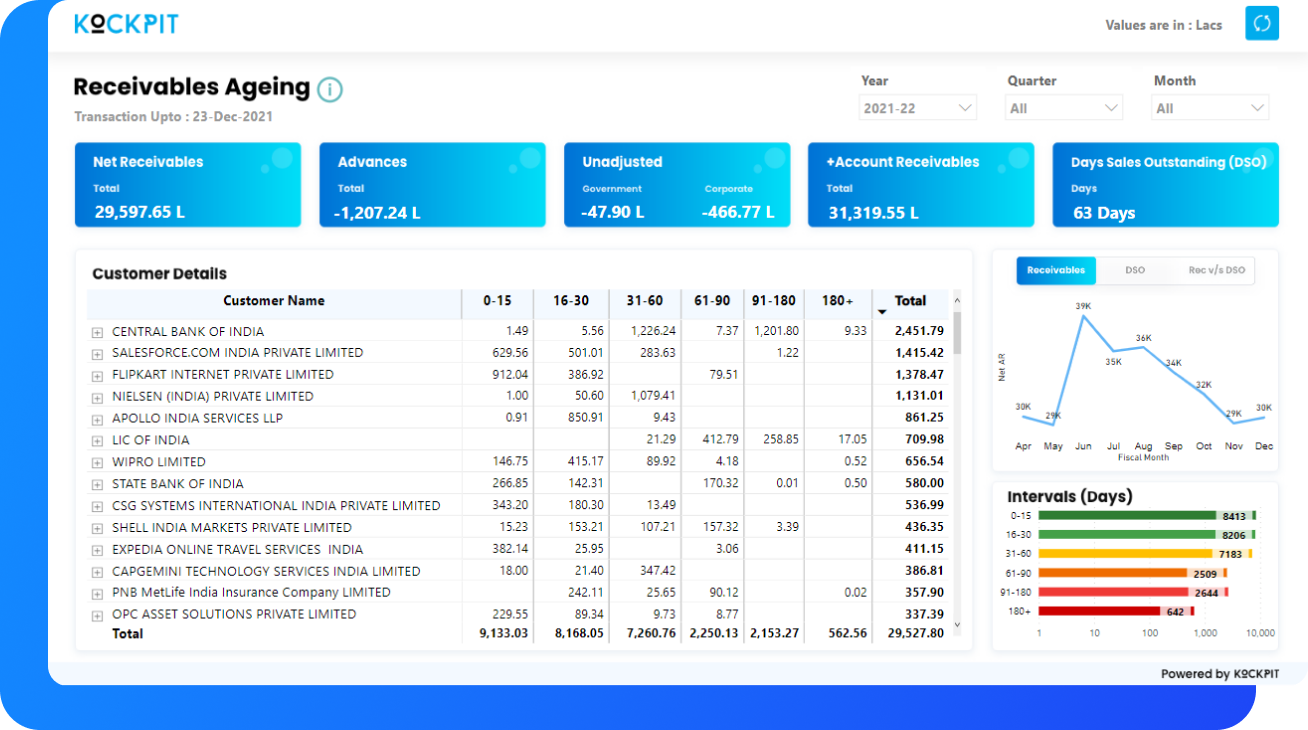1308x730 pixels.
Task: Click the table scrollbar down arrow
Action: coord(957,625)
